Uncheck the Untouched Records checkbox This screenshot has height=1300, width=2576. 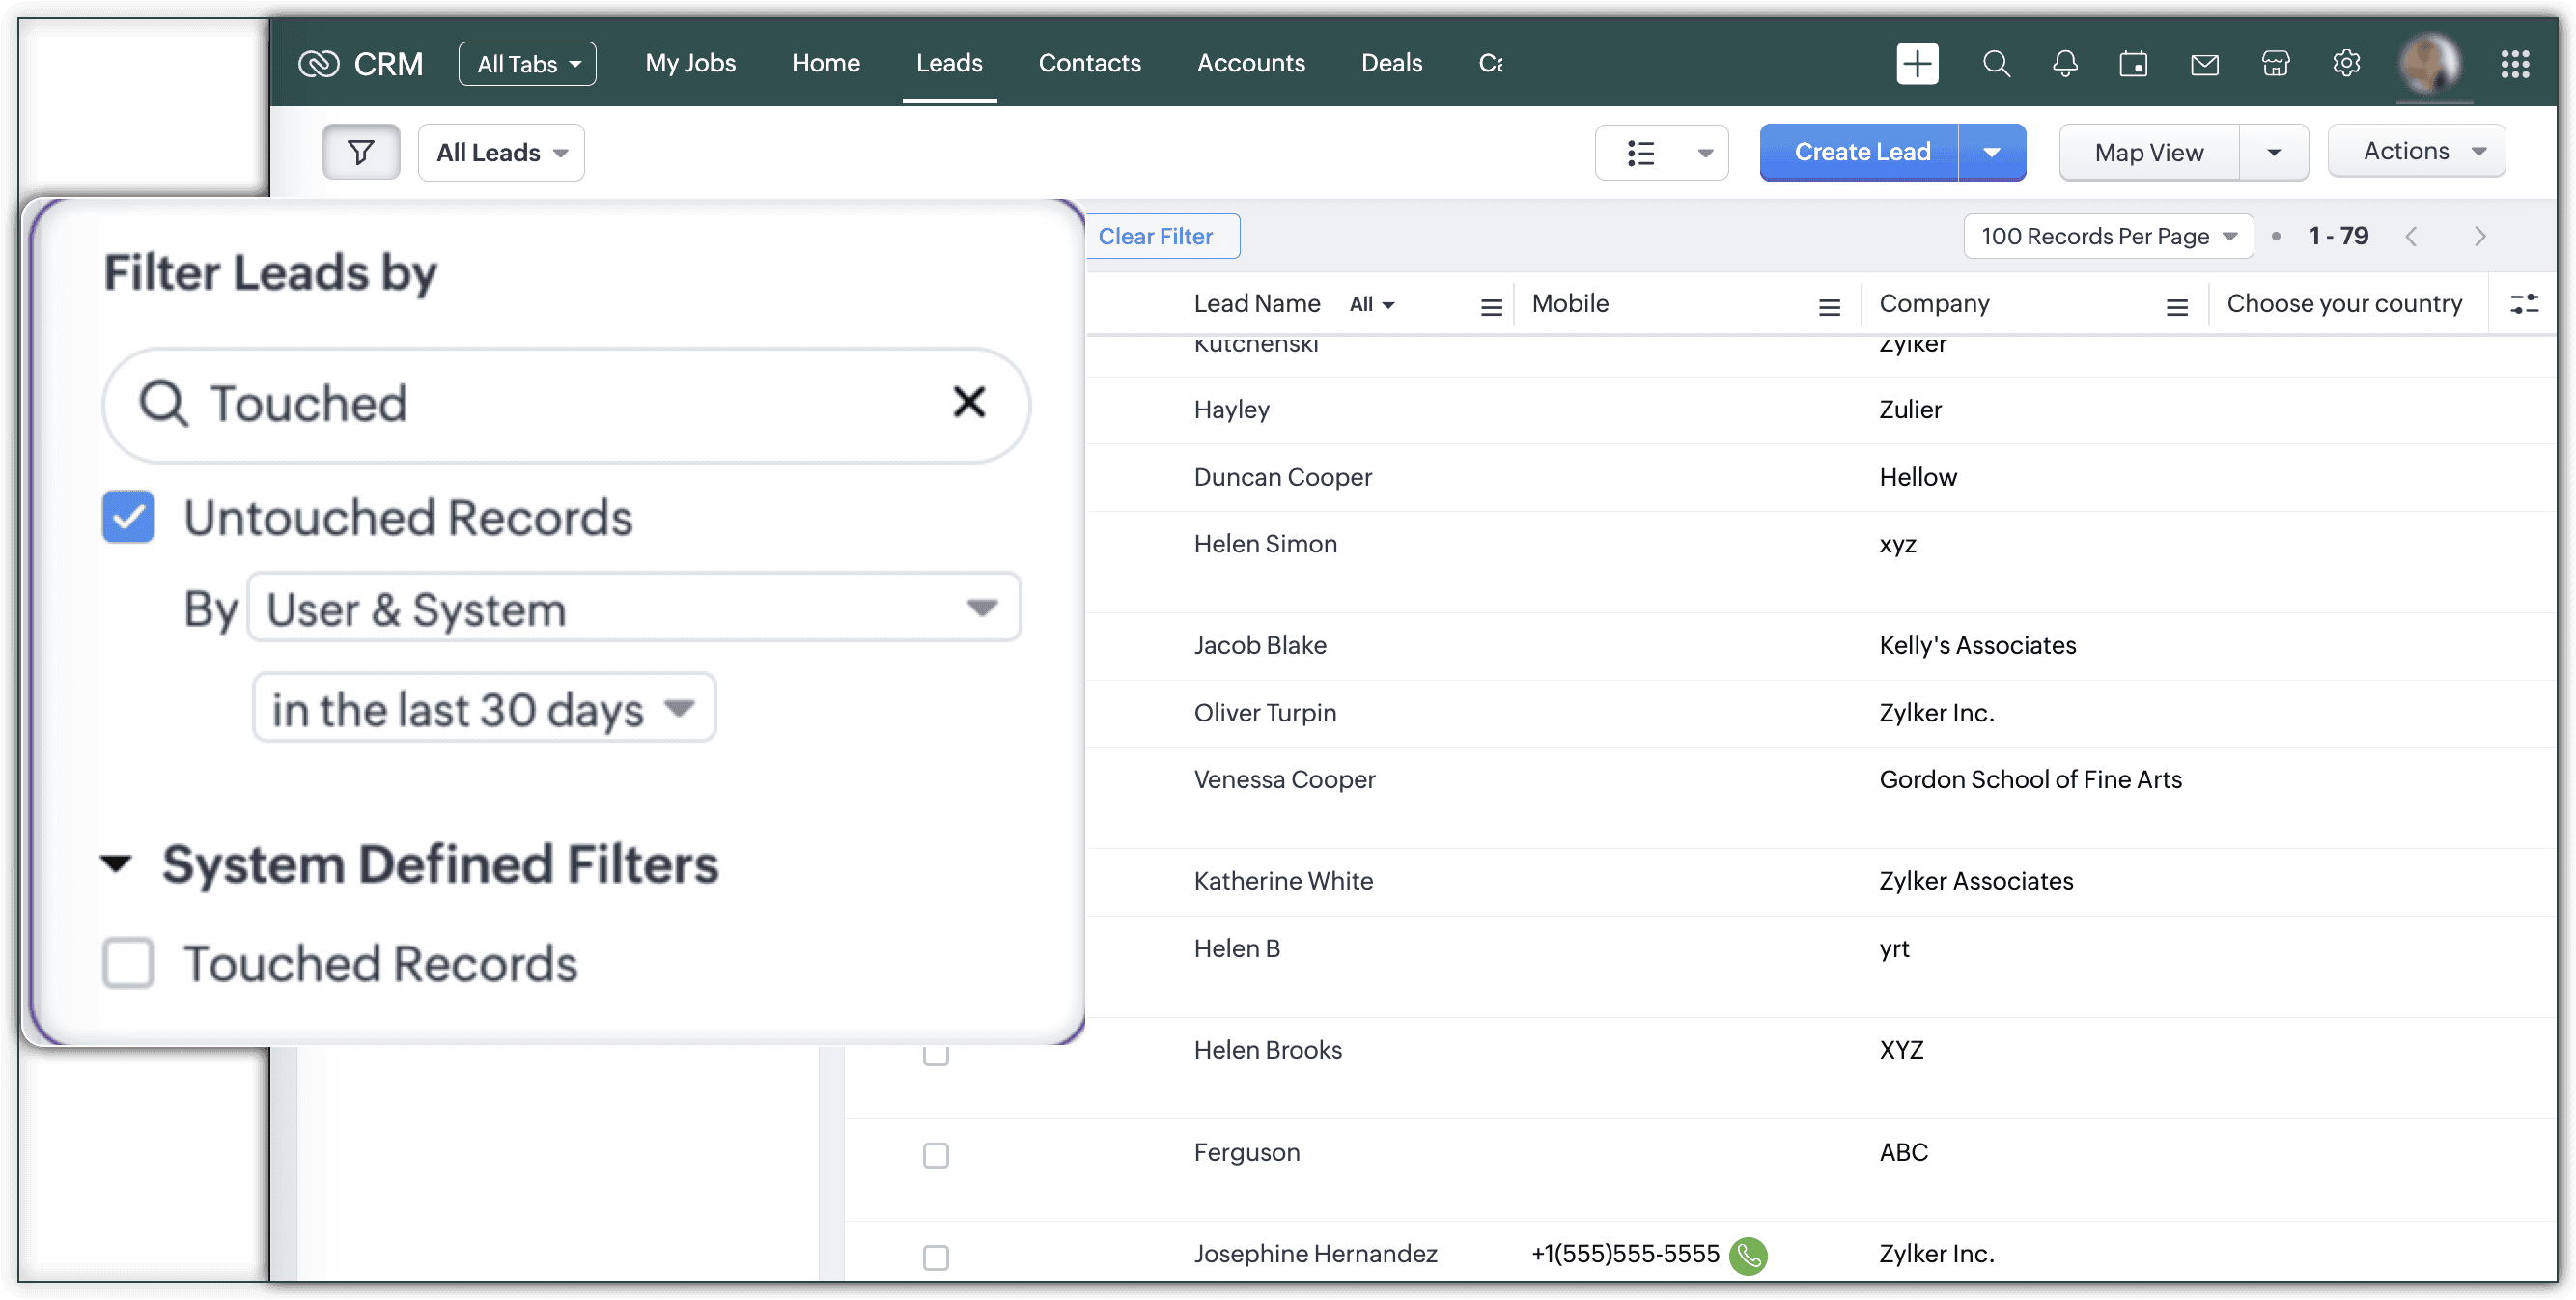pyautogui.click(x=129, y=517)
